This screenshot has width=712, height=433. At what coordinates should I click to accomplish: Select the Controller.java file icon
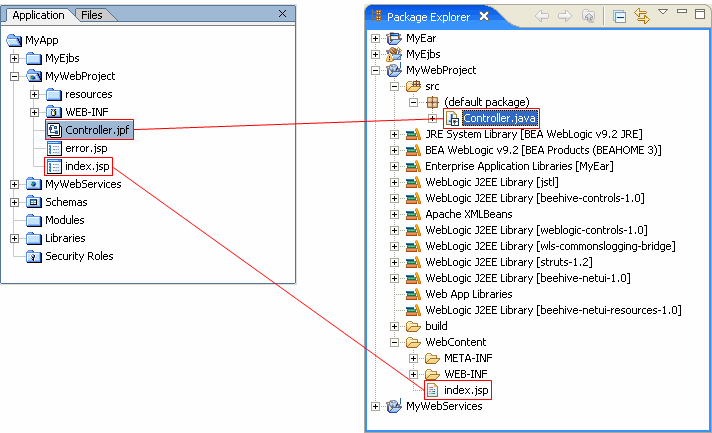pos(452,118)
